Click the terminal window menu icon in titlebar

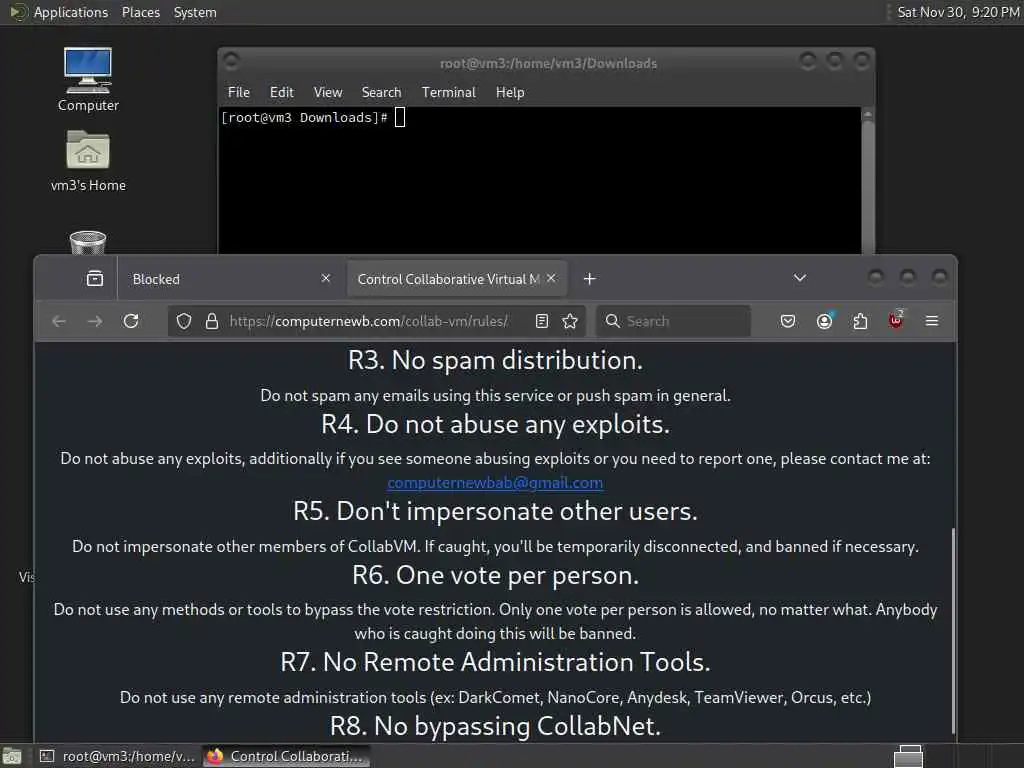(231, 61)
